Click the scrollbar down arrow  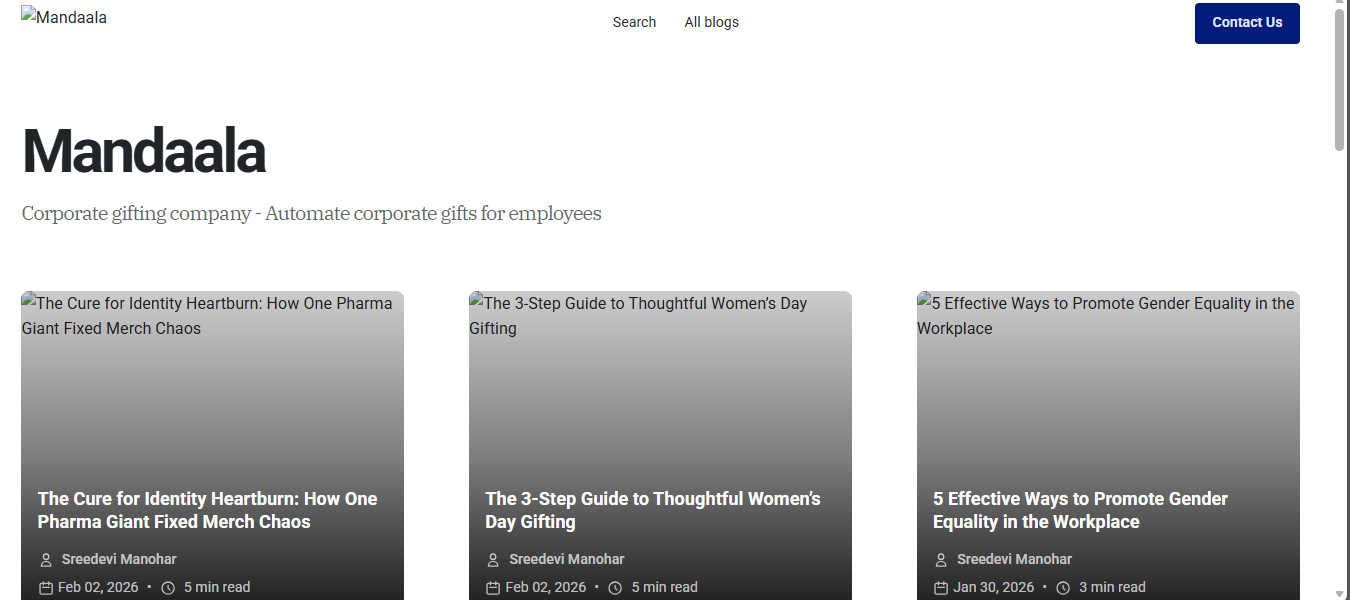1340,594
